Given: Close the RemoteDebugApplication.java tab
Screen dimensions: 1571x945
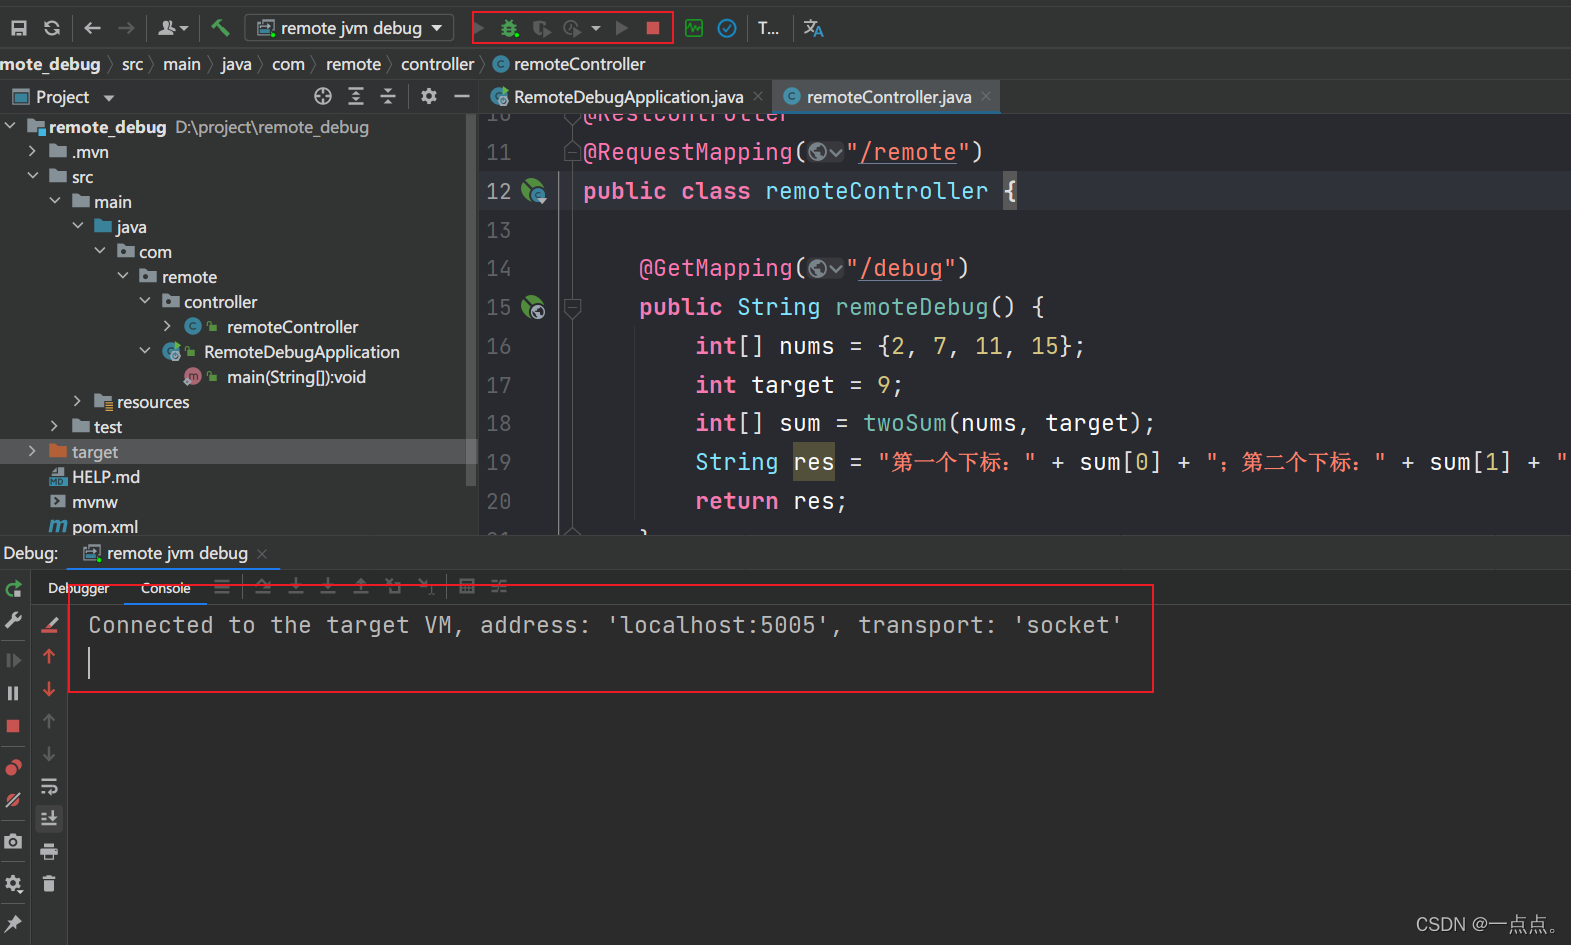Looking at the screenshot, I should [758, 96].
